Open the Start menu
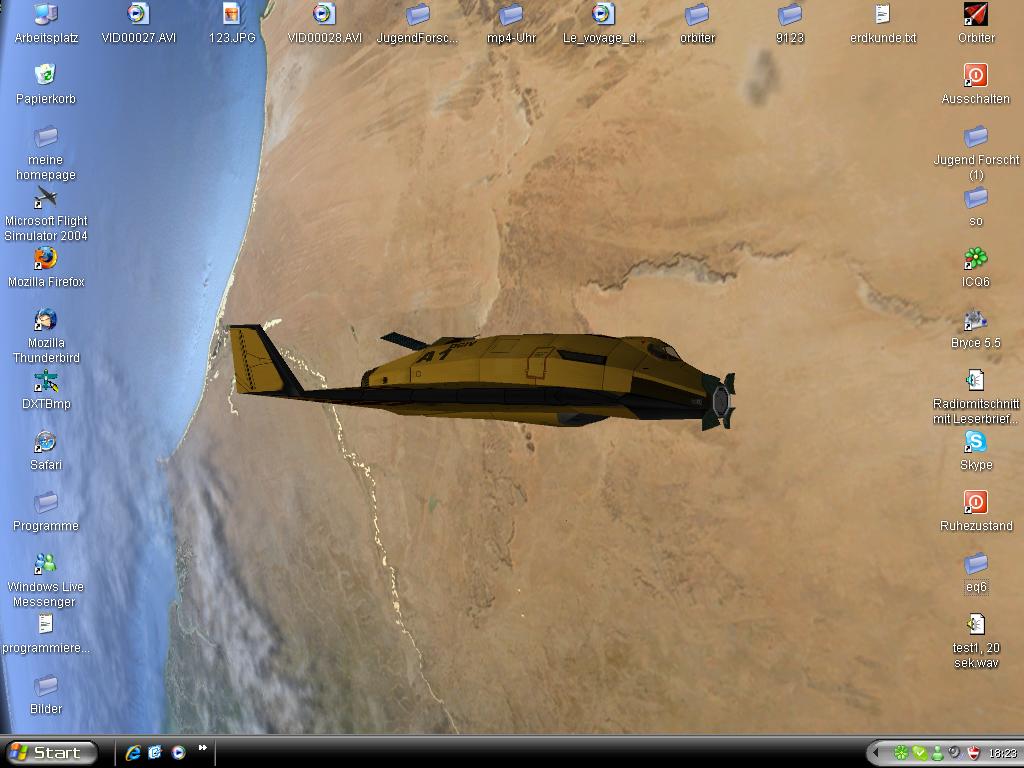Screen dimensions: 1024x768 click(x=51, y=753)
